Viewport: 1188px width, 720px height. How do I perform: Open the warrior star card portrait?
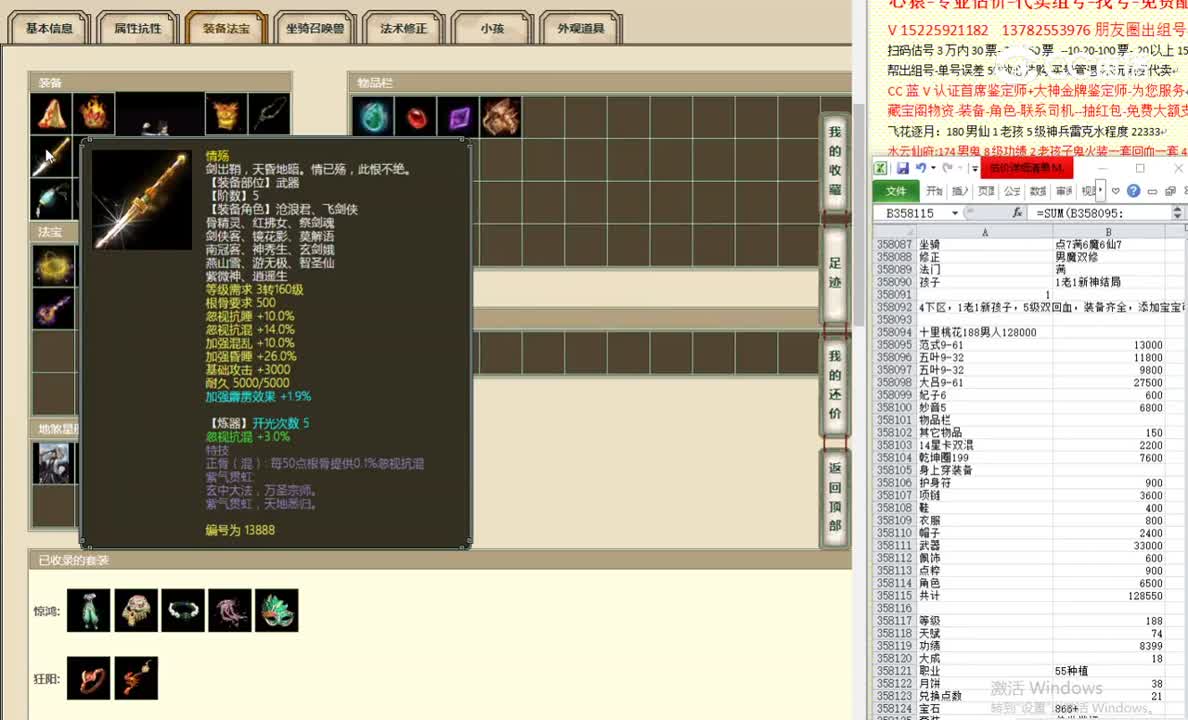(54, 462)
